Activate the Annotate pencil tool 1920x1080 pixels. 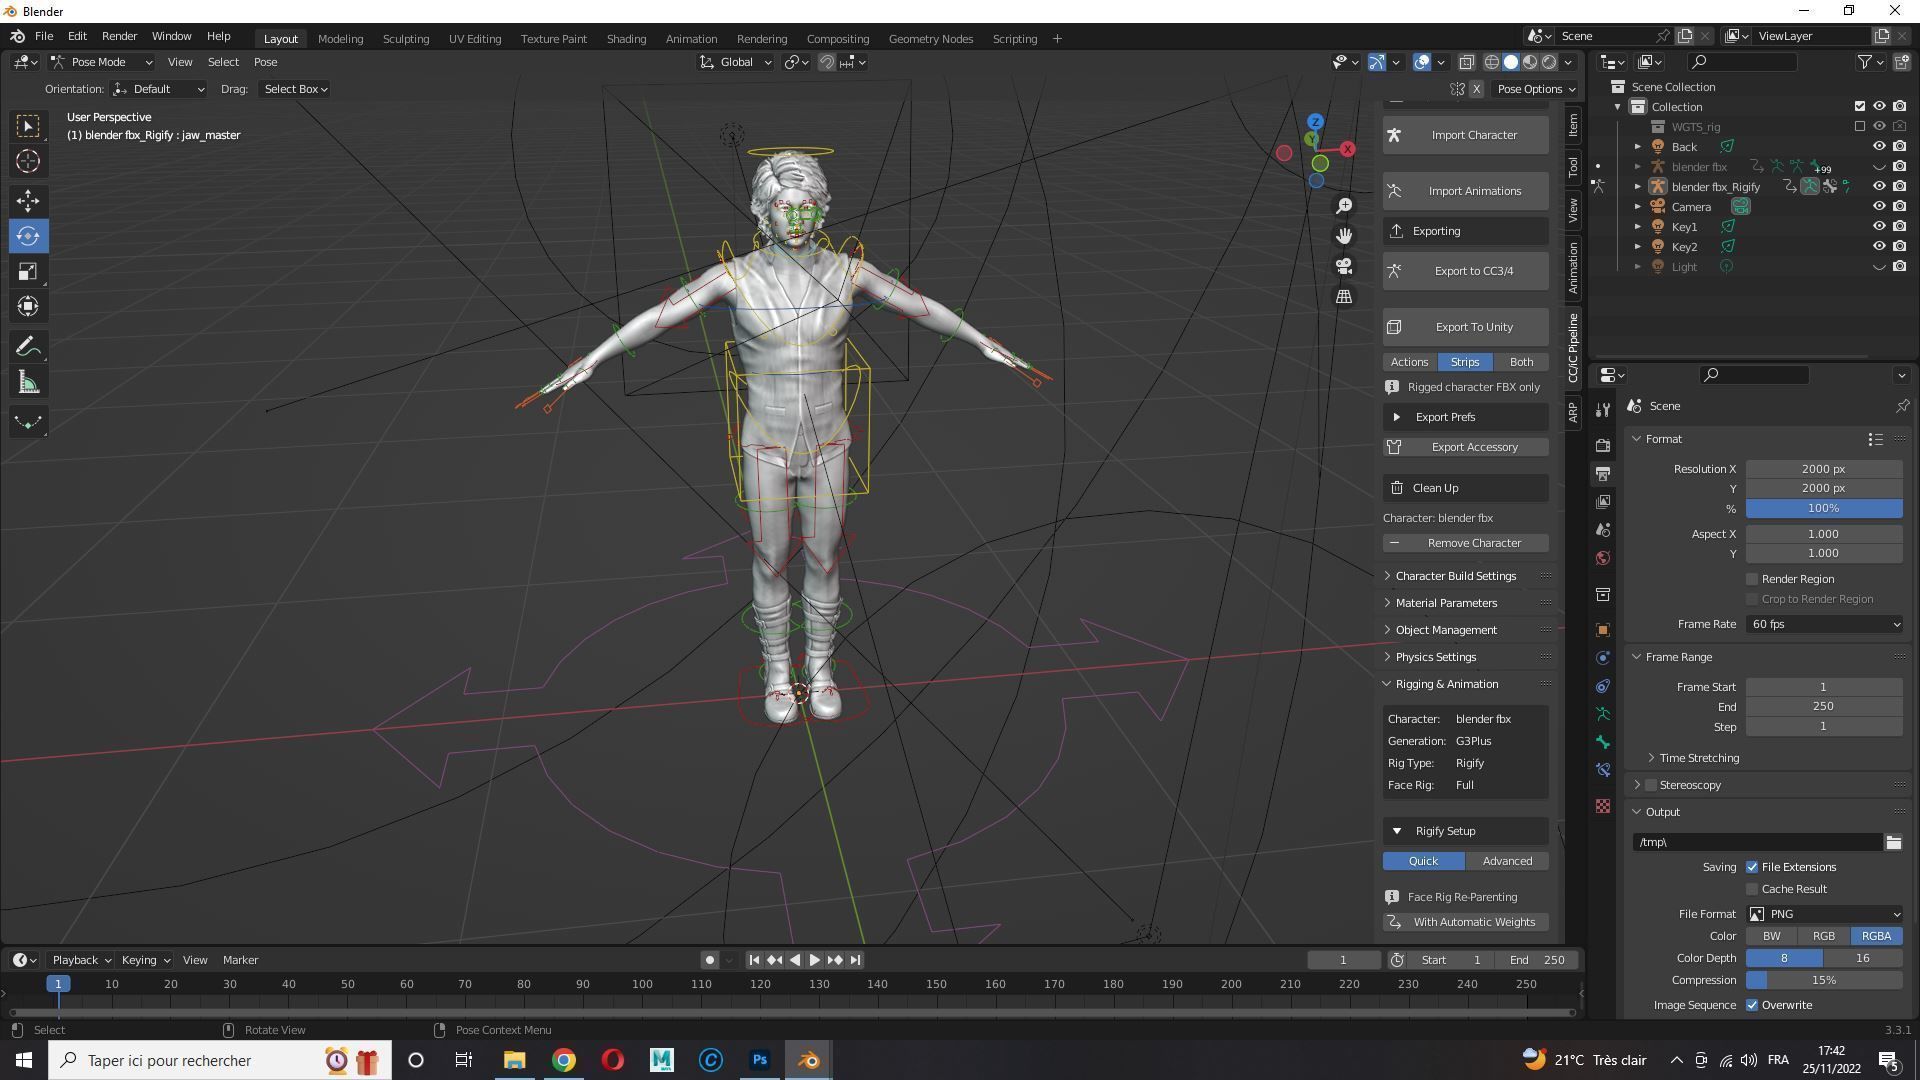[28, 347]
